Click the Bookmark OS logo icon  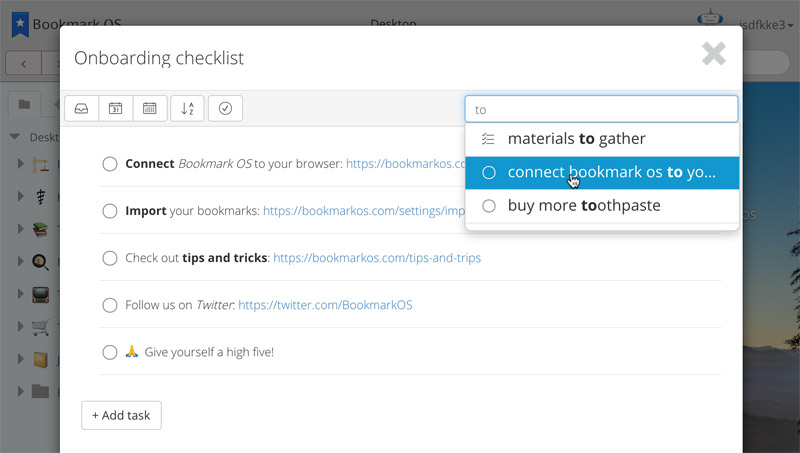19,22
